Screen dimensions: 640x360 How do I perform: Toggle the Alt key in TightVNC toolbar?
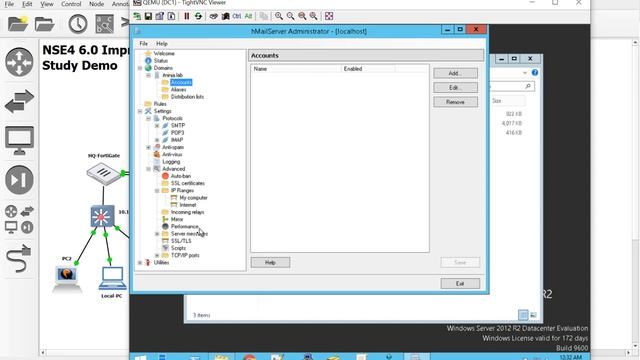[248, 16]
